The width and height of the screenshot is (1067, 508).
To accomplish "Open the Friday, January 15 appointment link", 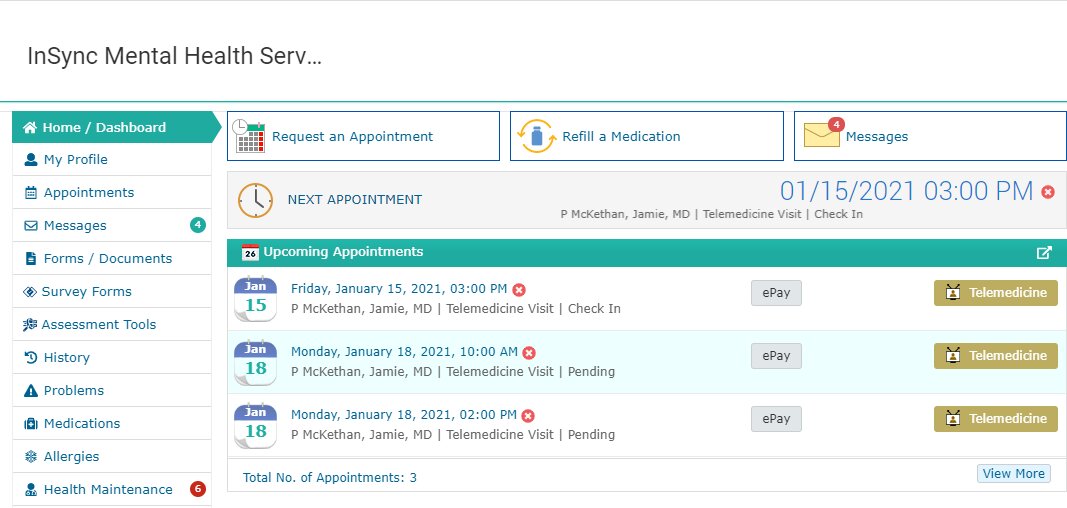I will click(399, 289).
